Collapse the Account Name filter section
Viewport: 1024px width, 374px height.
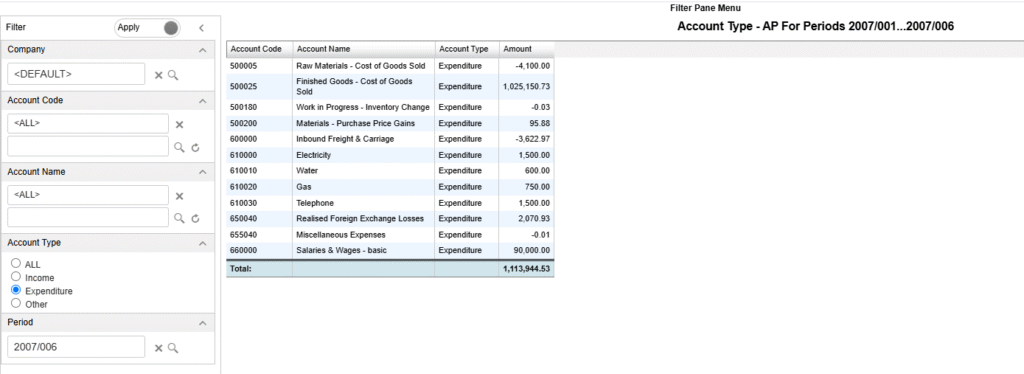point(202,172)
